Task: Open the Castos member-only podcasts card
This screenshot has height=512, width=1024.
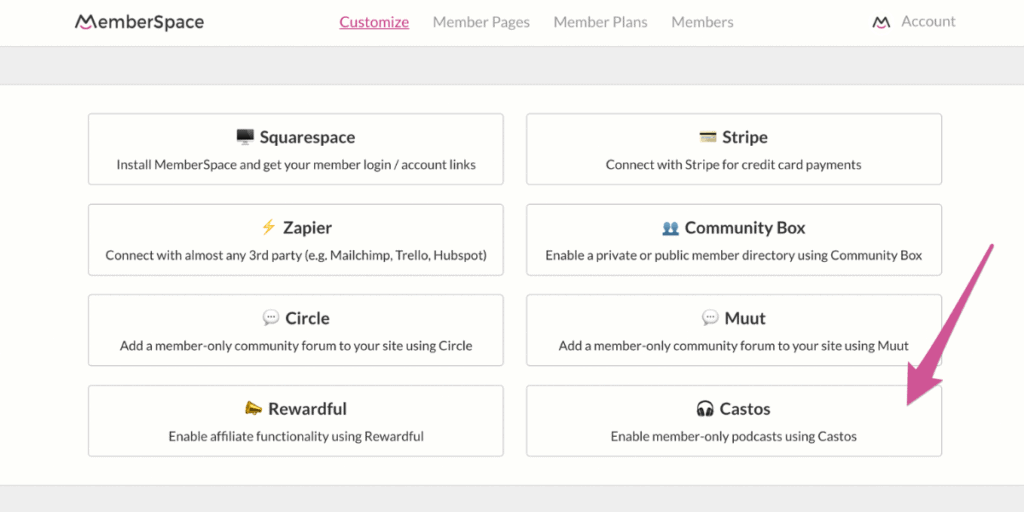Action: pyautogui.click(x=734, y=421)
